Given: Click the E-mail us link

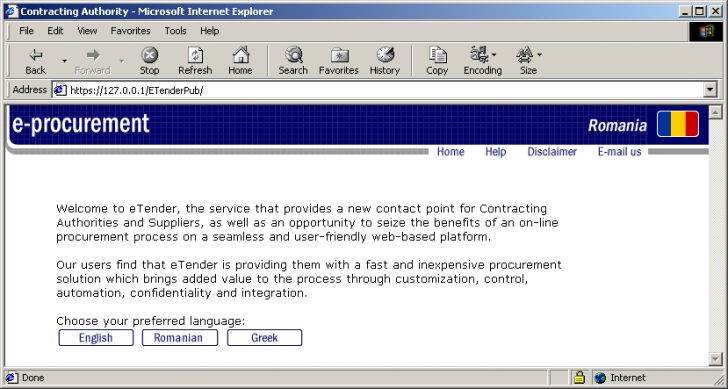Looking at the screenshot, I should (619, 152).
